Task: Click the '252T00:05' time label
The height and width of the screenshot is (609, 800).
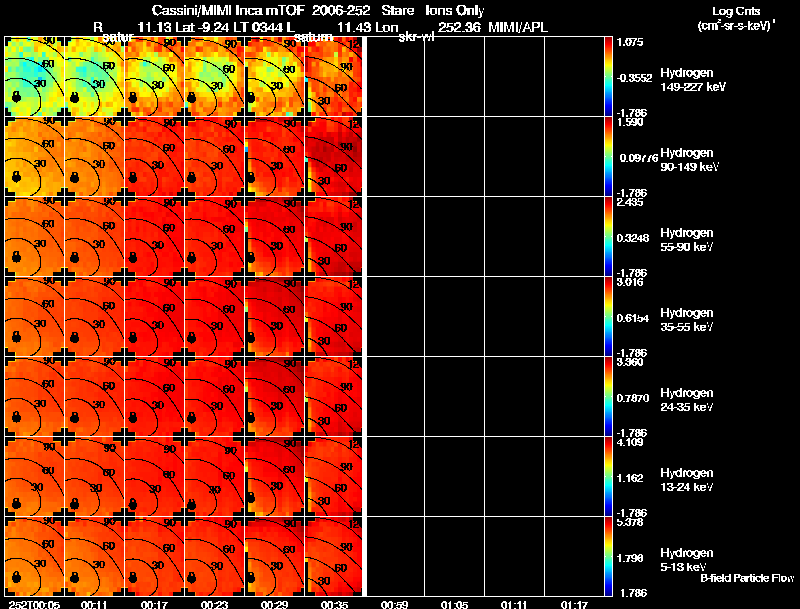Action: (34, 604)
